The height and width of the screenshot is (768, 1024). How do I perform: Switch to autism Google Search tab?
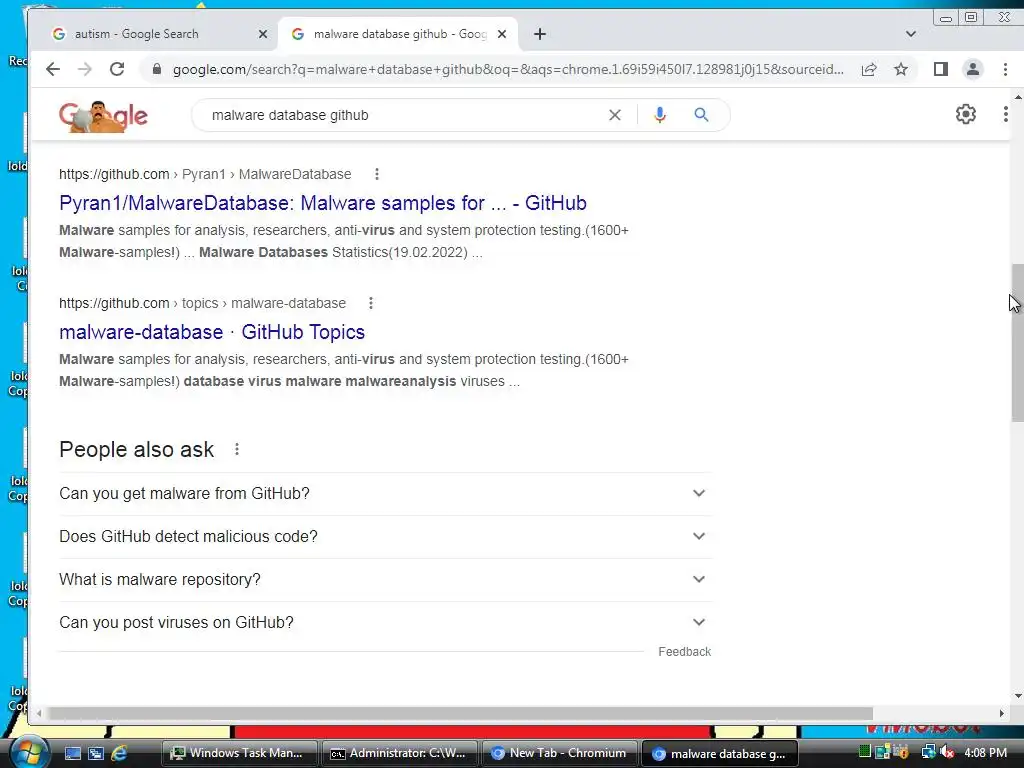pyautogui.click(x=157, y=34)
